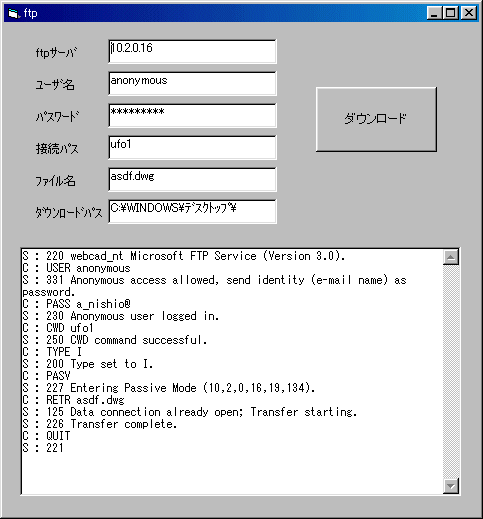Click the '226 Transfer complete' log line
The image size is (483, 519).
pos(99,424)
